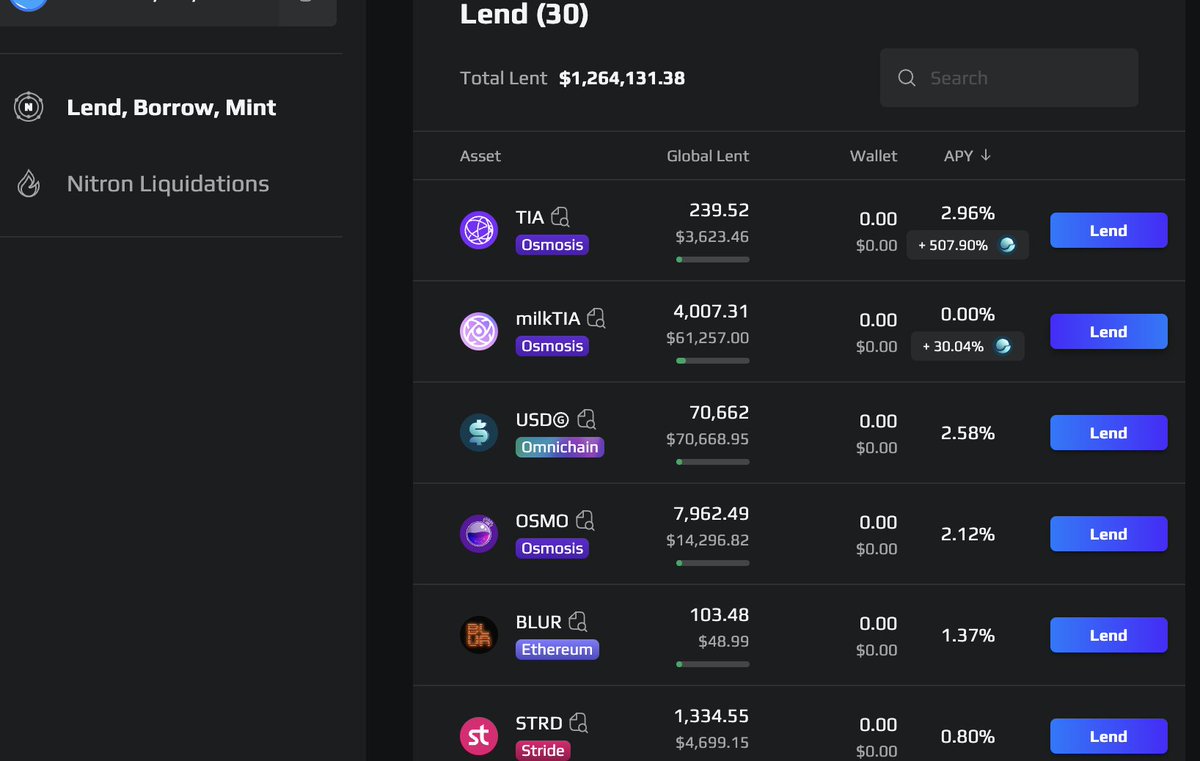1200x761 pixels.
Task: Click the Osmosis tag under milkTIA
Action: [552, 346]
